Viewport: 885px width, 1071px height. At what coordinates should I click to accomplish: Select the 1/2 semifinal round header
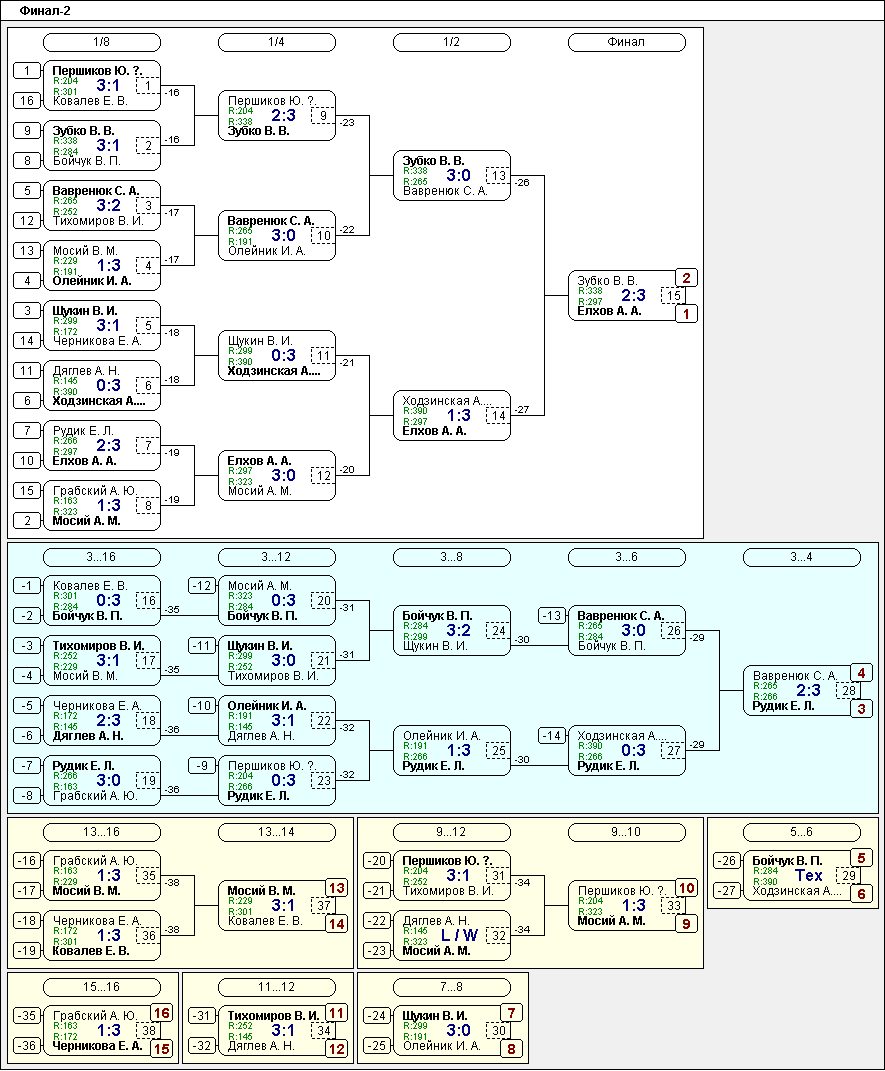pyautogui.click(x=452, y=42)
